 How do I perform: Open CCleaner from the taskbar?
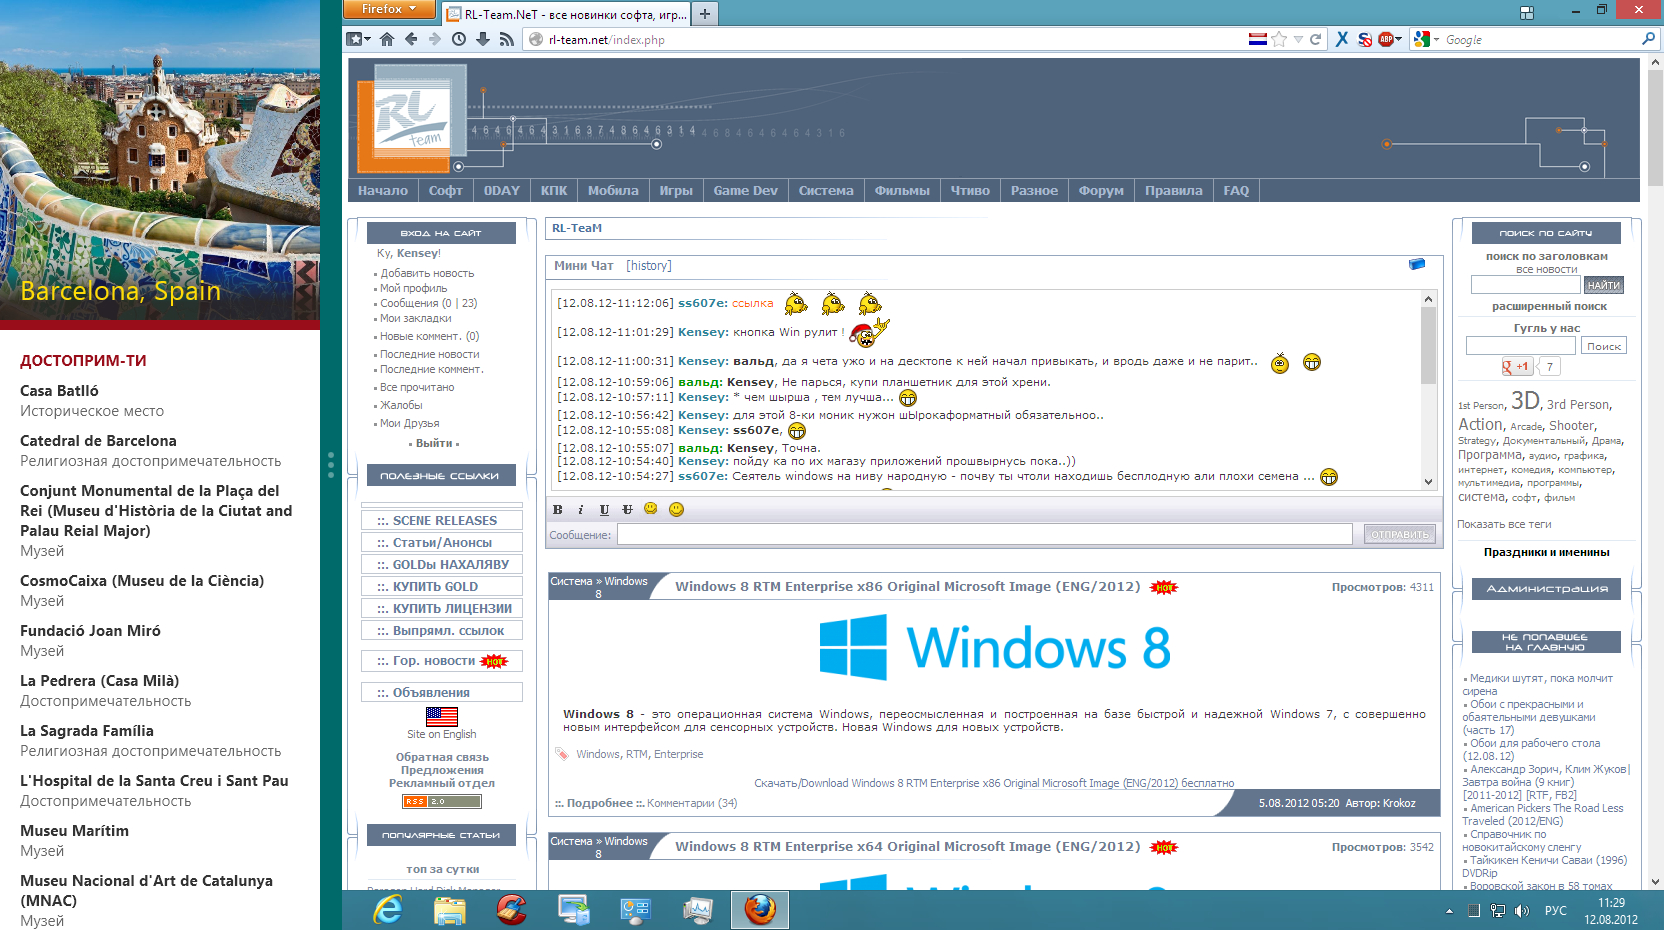pos(512,909)
